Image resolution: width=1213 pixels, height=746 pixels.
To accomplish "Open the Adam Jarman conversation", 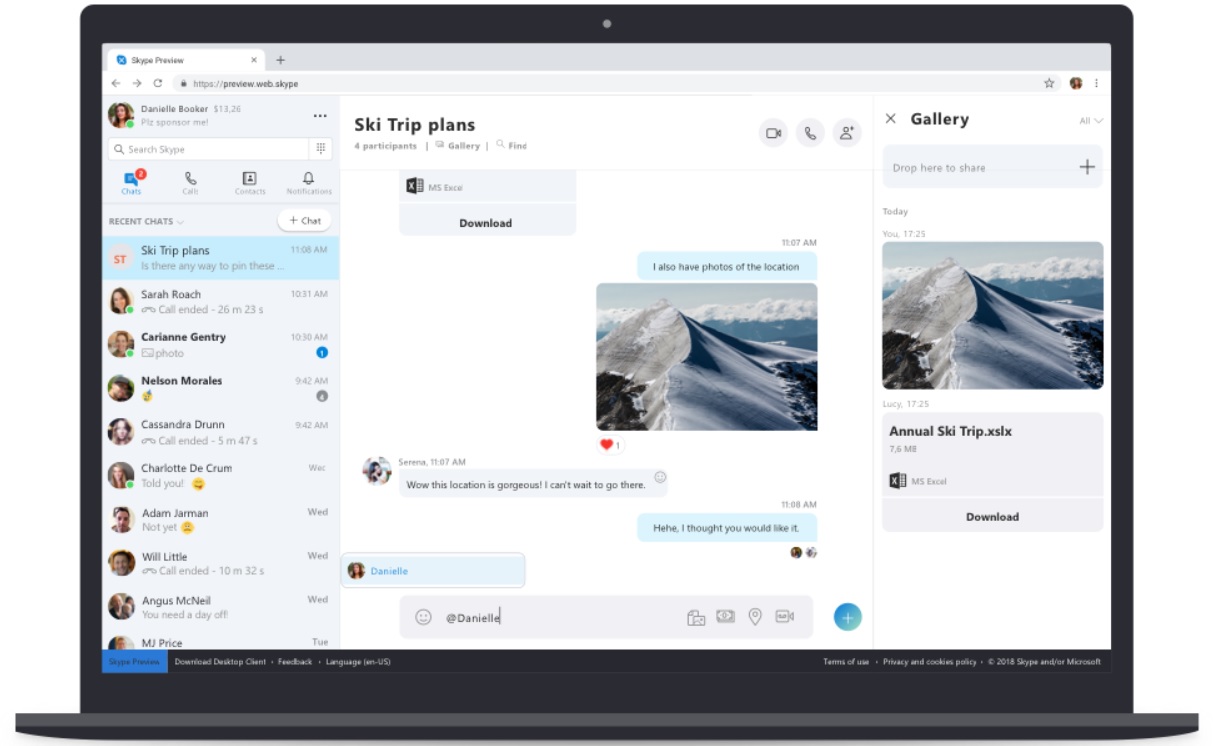I will pyautogui.click(x=220, y=519).
